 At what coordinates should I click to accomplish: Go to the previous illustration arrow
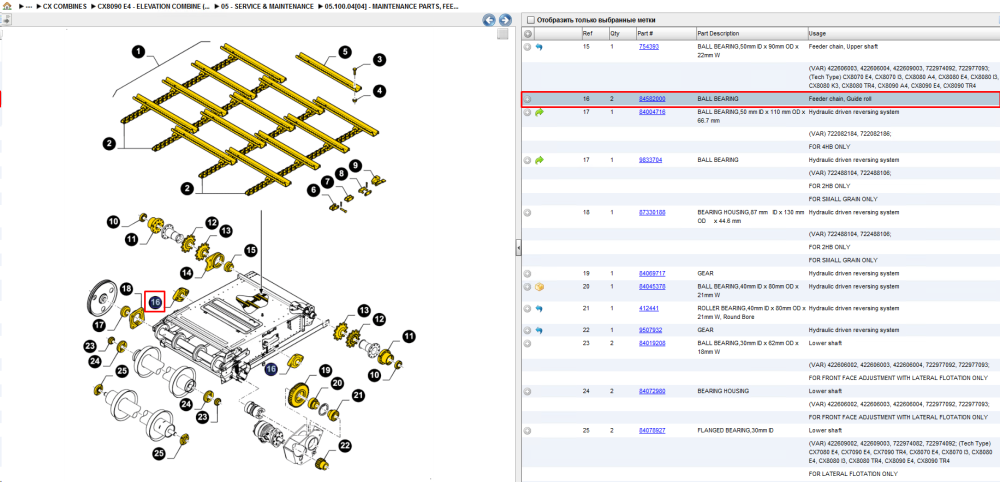click(x=489, y=20)
